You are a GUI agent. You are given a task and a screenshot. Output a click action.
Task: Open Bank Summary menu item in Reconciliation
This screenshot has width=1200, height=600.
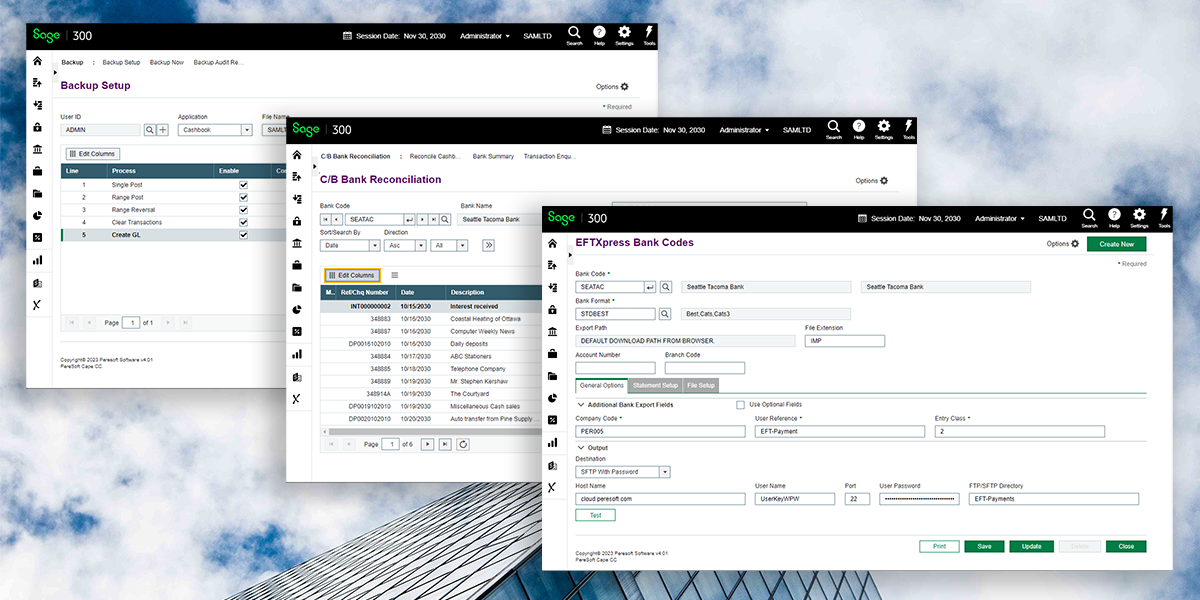click(493, 156)
